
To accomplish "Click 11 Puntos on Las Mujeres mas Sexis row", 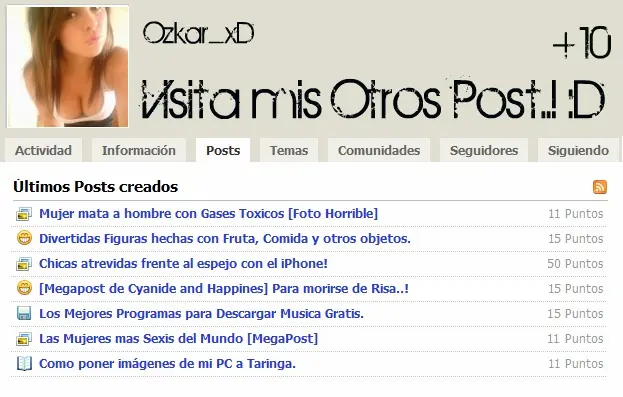I will [x=575, y=339].
